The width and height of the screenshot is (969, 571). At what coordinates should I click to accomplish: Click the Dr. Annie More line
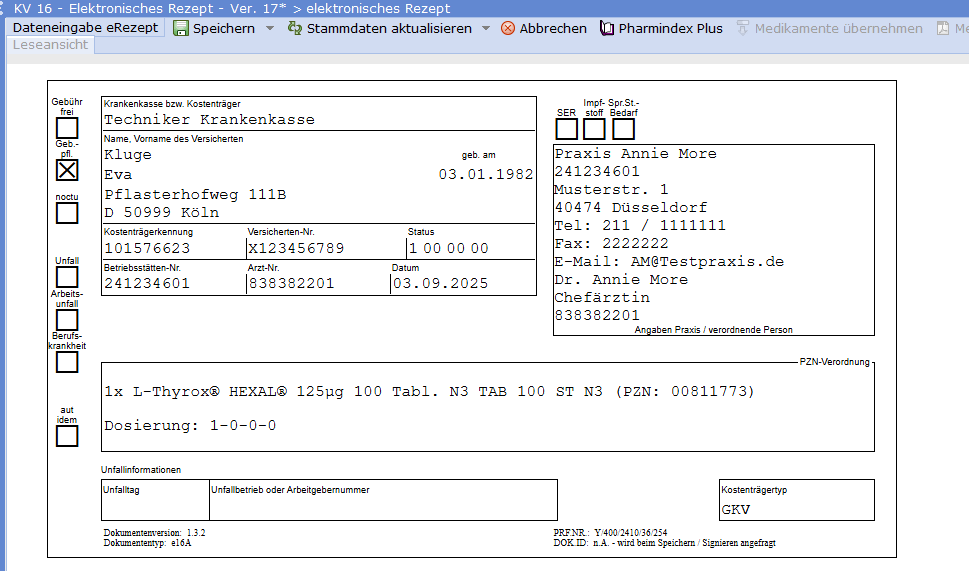click(621, 279)
